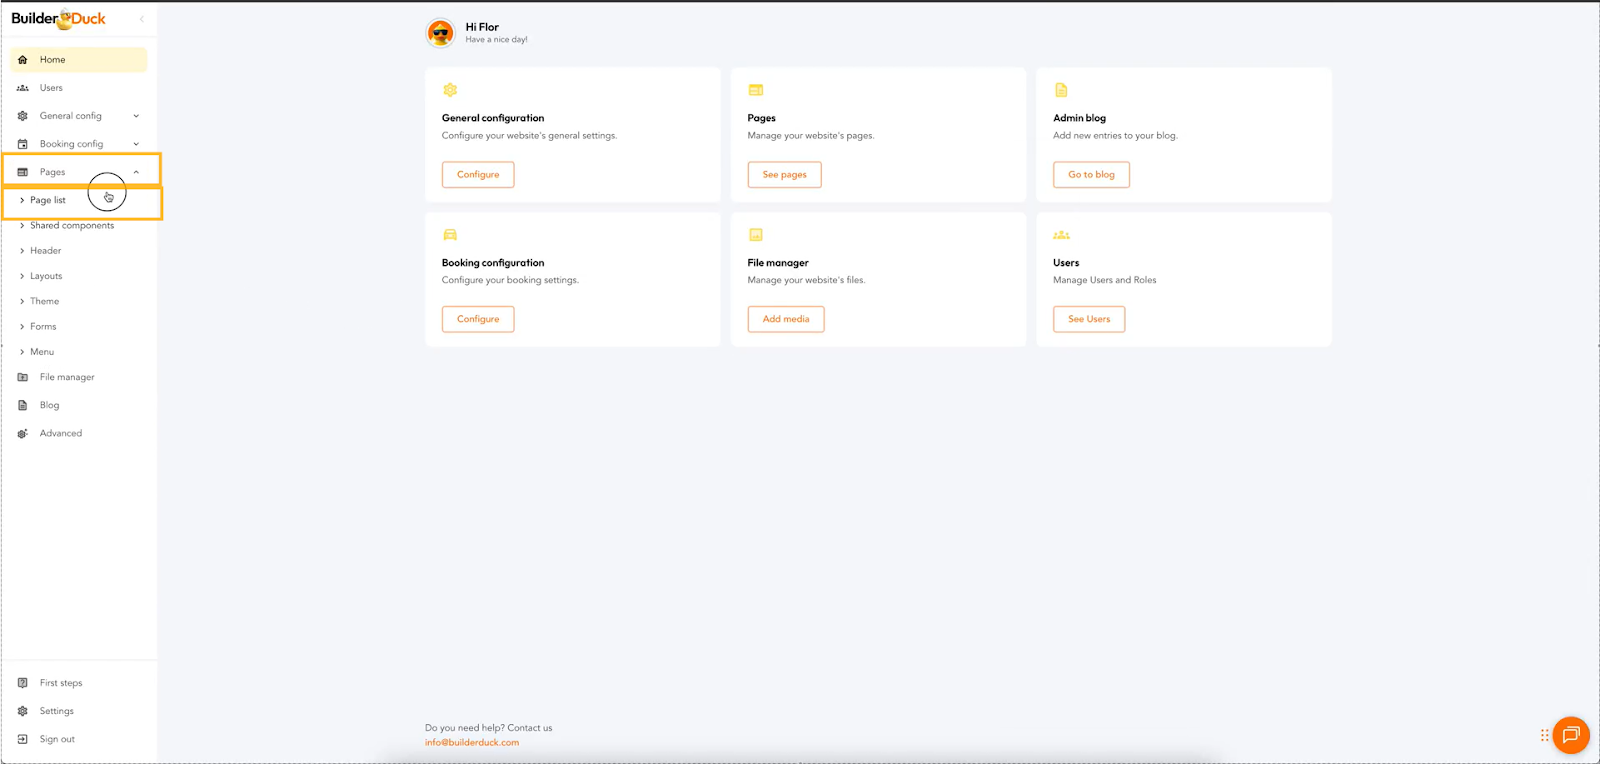Open Theme submenu item
Viewport: 1600px width, 764px height.
pyautogui.click(x=44, y=301)
